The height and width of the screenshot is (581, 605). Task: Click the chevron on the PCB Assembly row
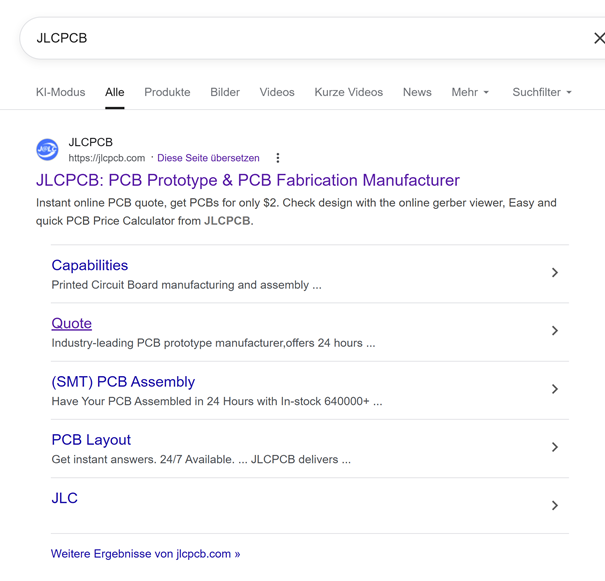[x=555, y=389]
